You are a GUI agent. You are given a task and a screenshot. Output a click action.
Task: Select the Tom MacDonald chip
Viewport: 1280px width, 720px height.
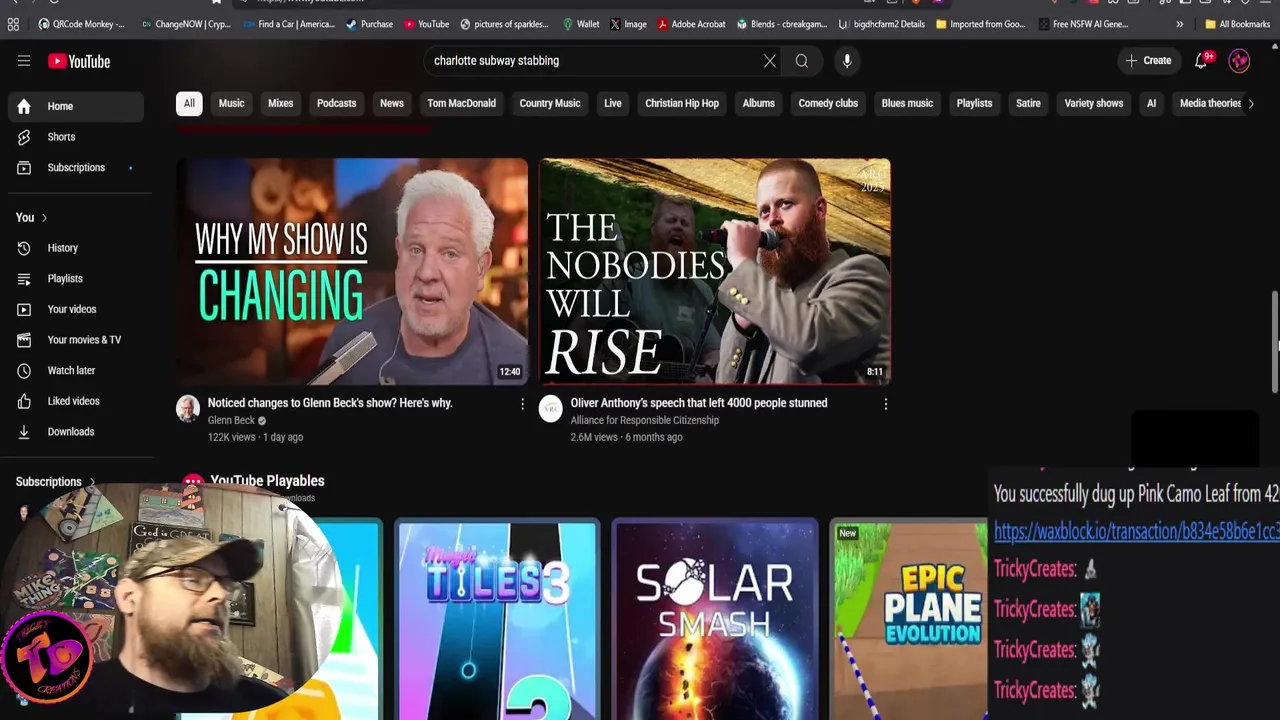[461, 103]
